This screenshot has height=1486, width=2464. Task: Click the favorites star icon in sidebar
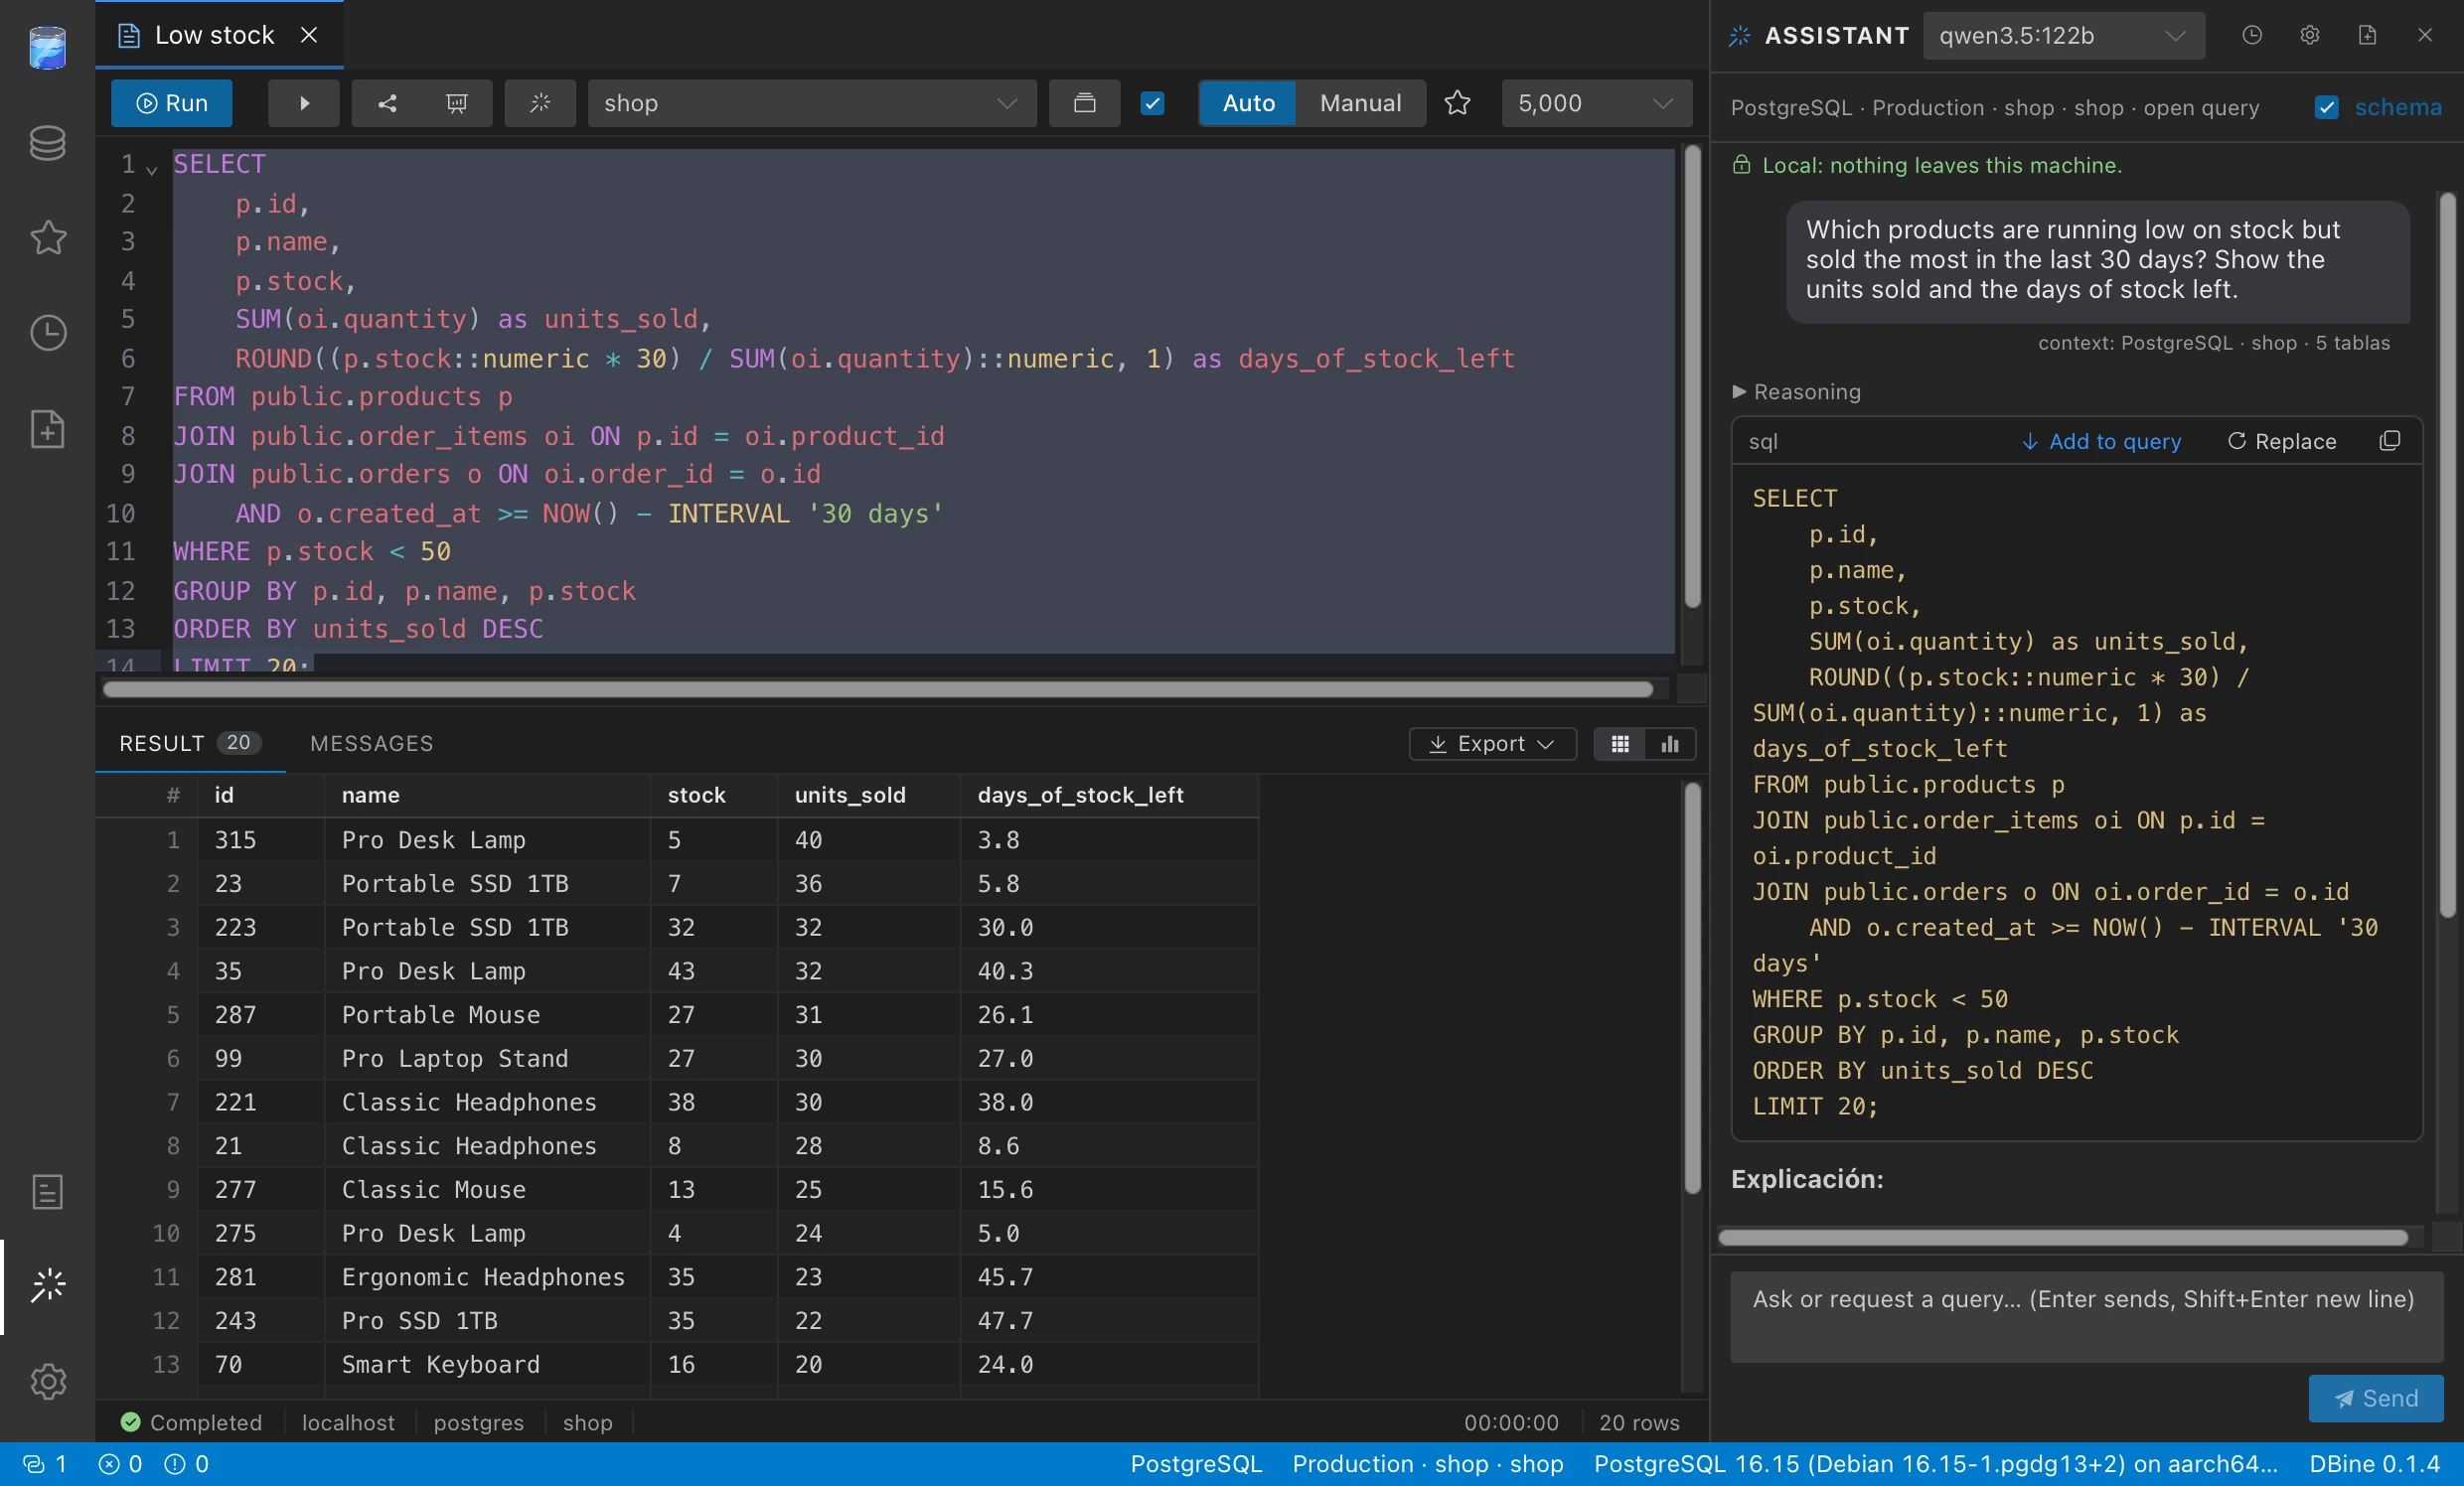(47, 238)
